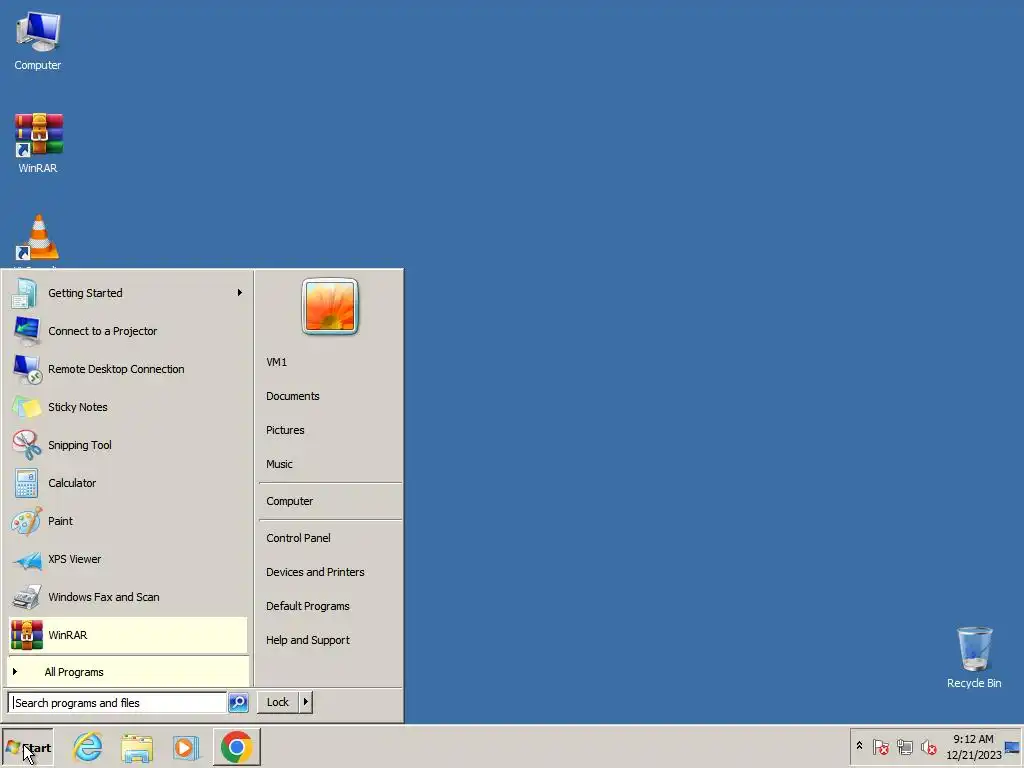Click the muted volume tray icon
Viewport: 1024px width, 768px height.
pyautogui.click(x=928, y=747)
